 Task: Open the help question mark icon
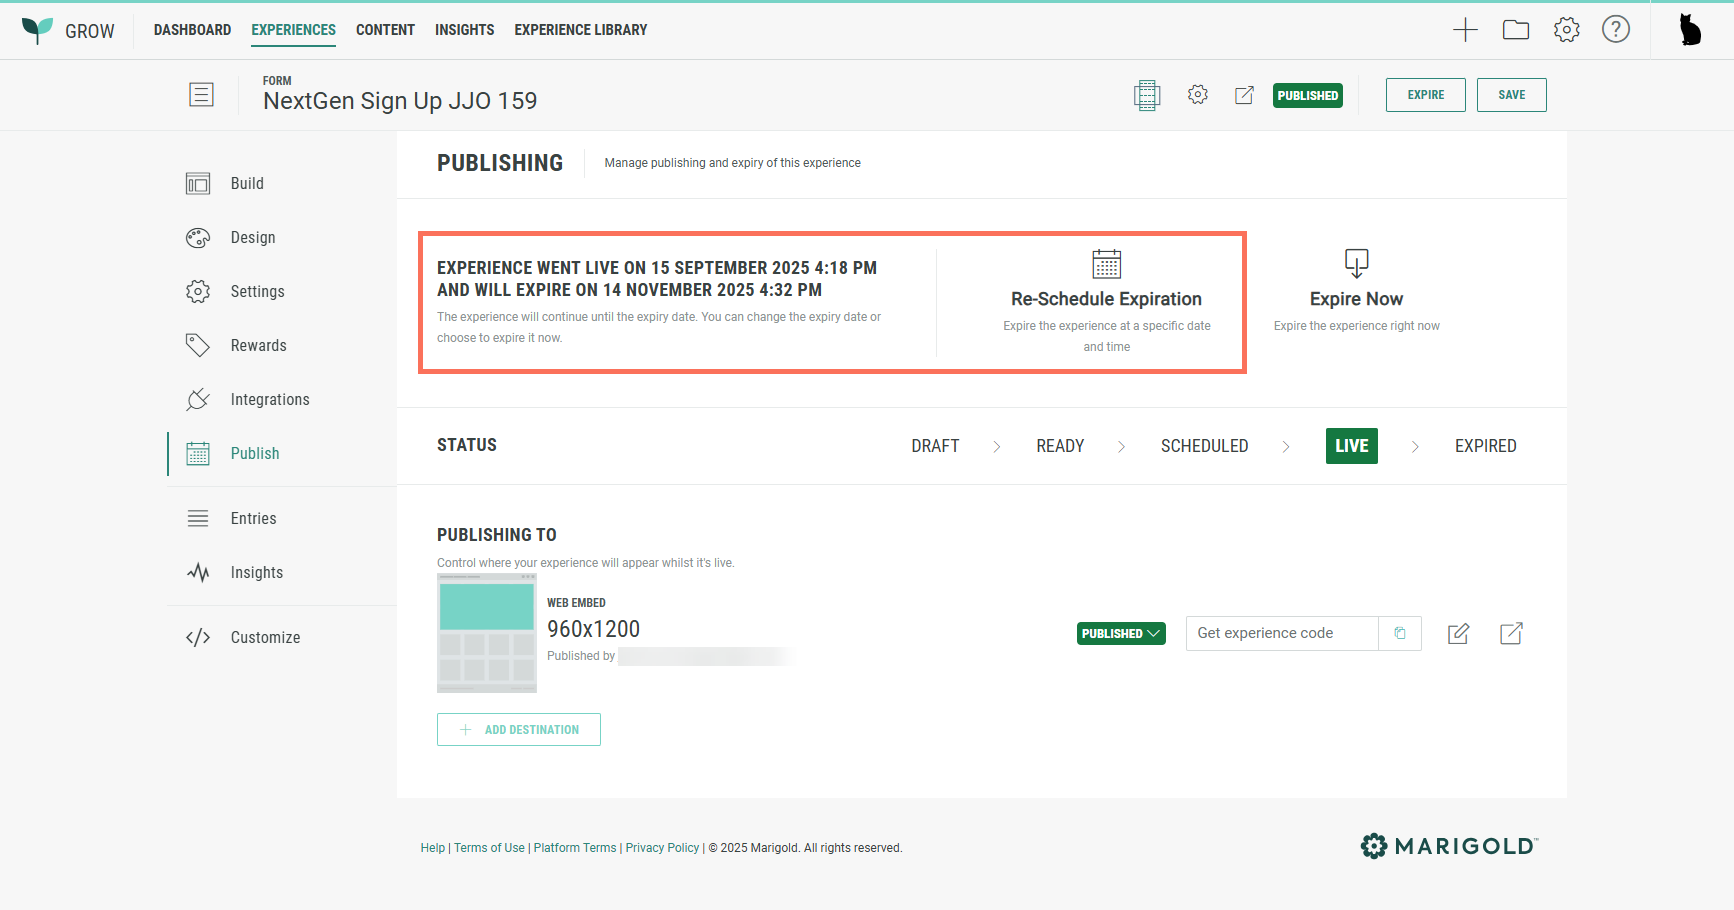[x=1615, y=30]
